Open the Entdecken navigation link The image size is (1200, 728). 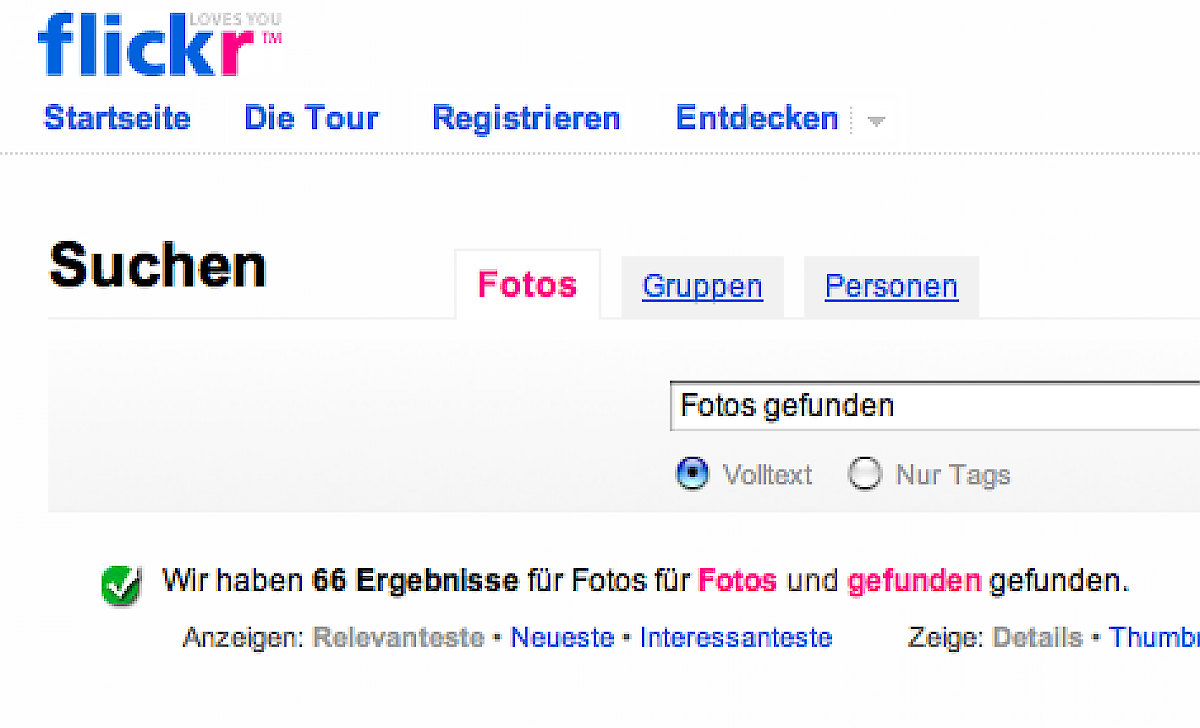click(757, 118)
